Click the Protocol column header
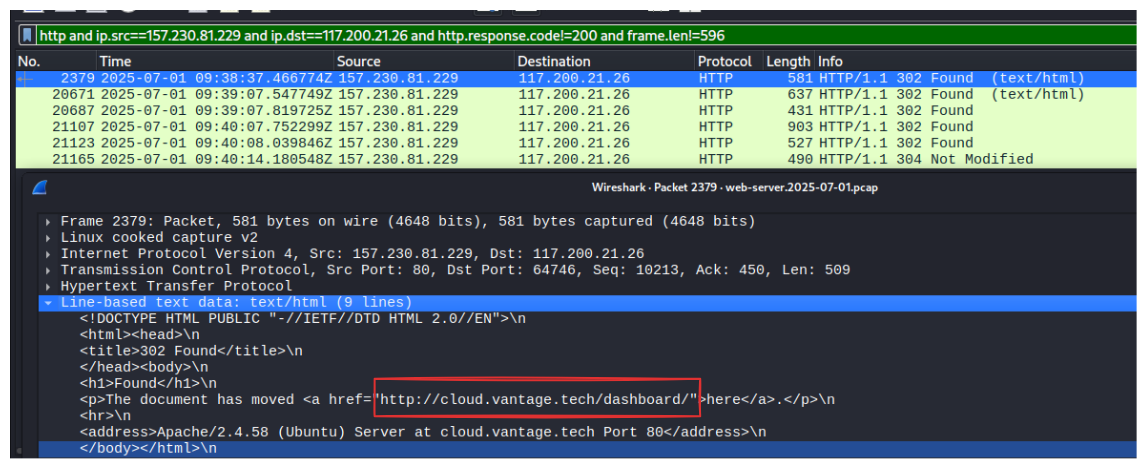Image resolution: width=1146 pixels, height=468 pixels. pyautogui.click(x=729, y=61)
